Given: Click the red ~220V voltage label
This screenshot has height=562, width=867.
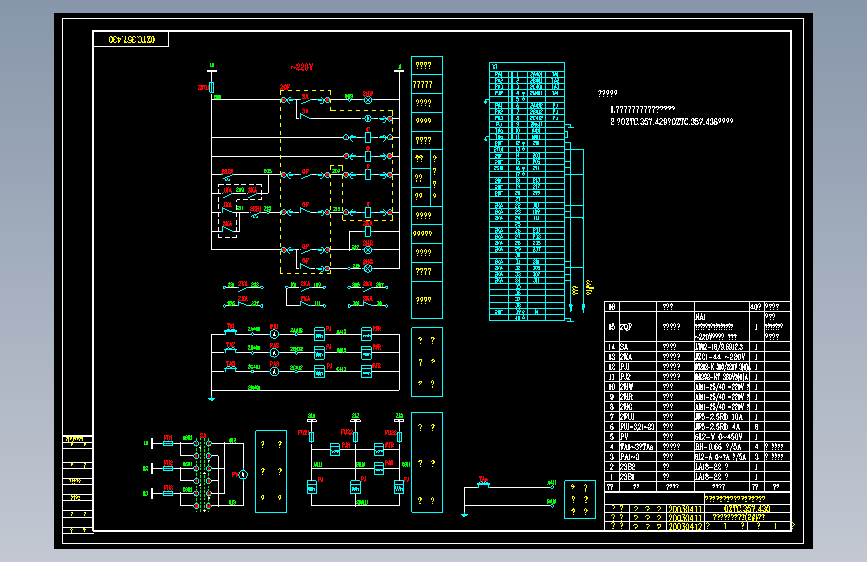Looking at the screenshot, I should click(x=302, y=67).
